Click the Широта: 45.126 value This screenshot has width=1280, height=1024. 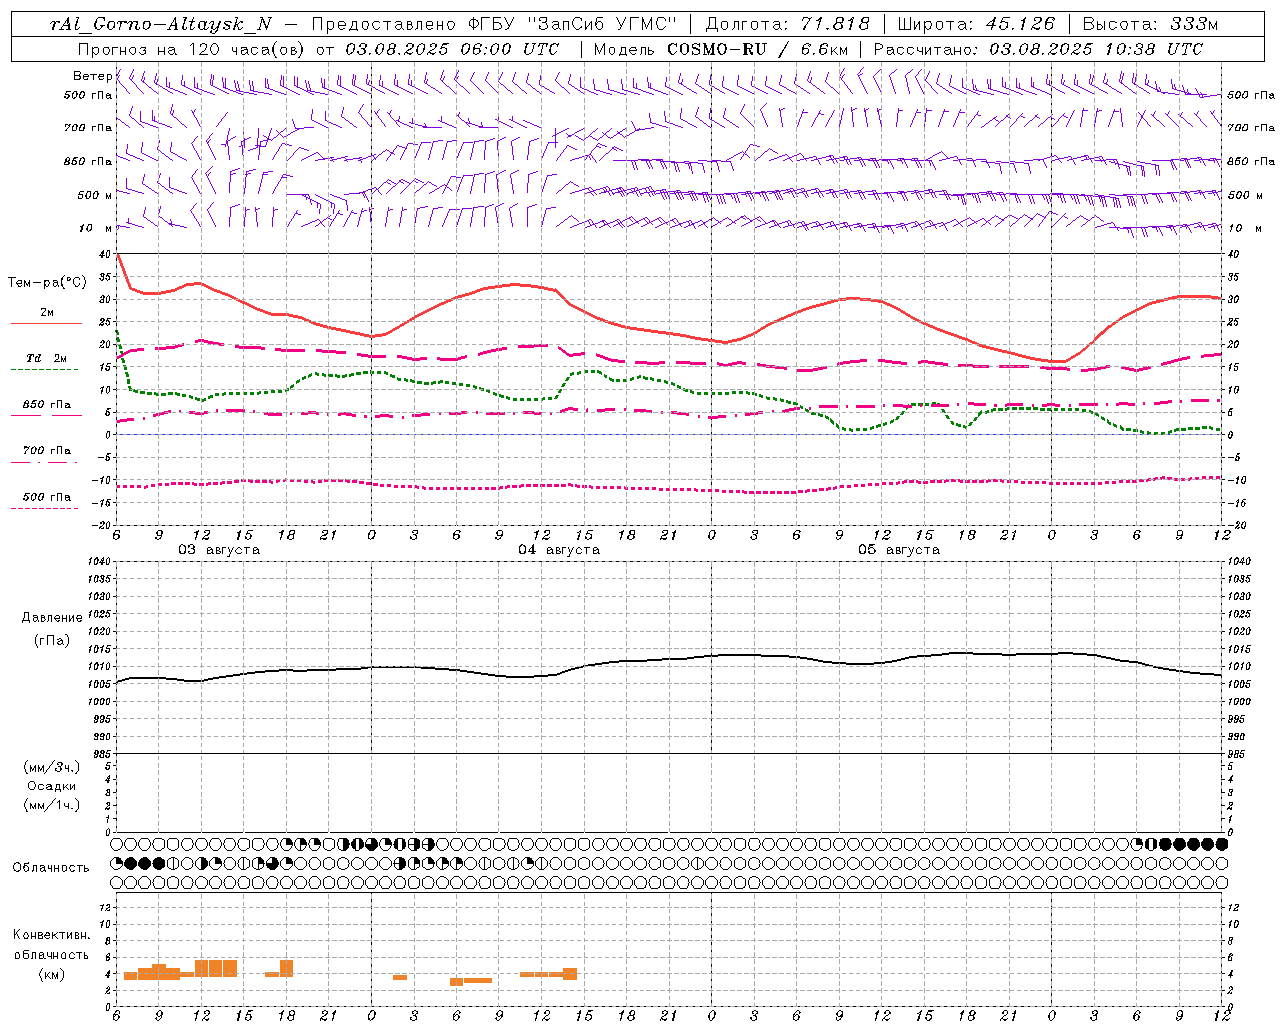[976, 25]
